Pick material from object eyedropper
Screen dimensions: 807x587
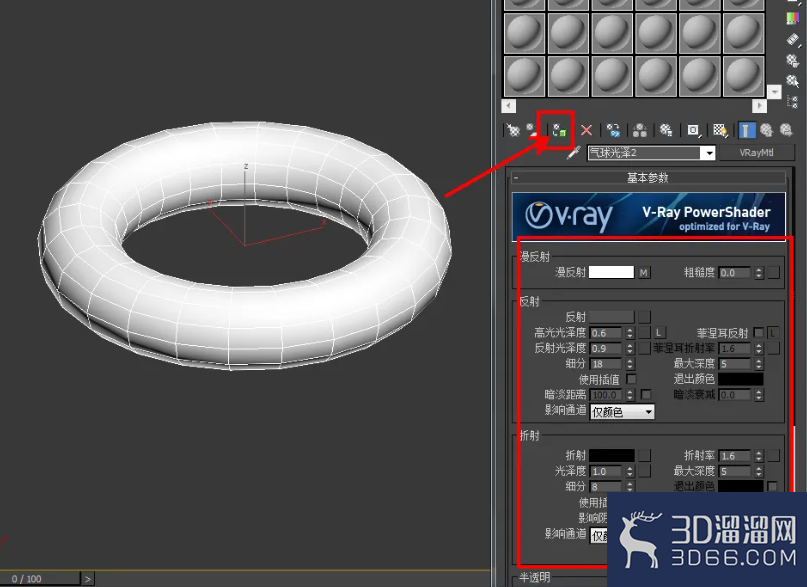(573, 153)
